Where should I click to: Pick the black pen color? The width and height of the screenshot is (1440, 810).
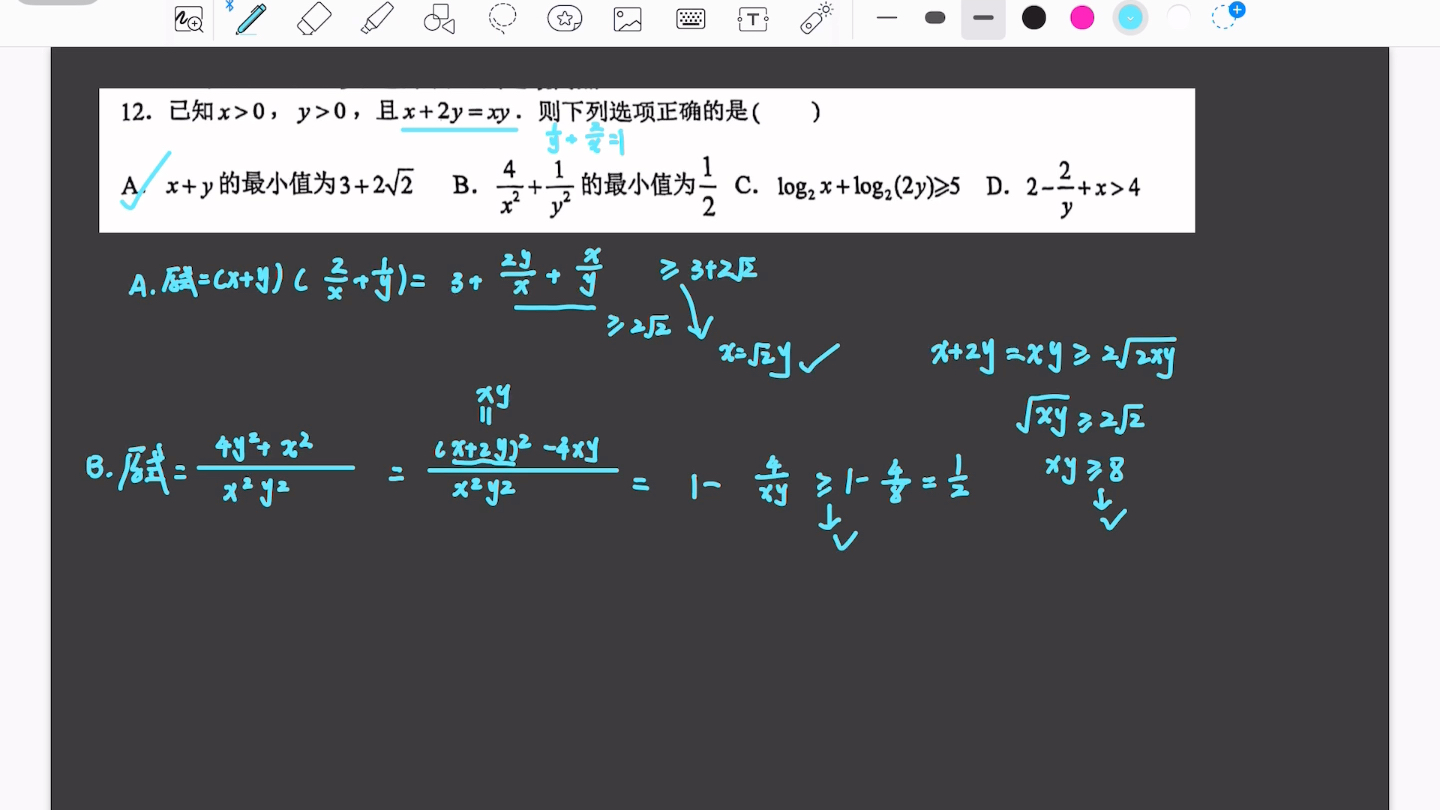[1034, 18]
